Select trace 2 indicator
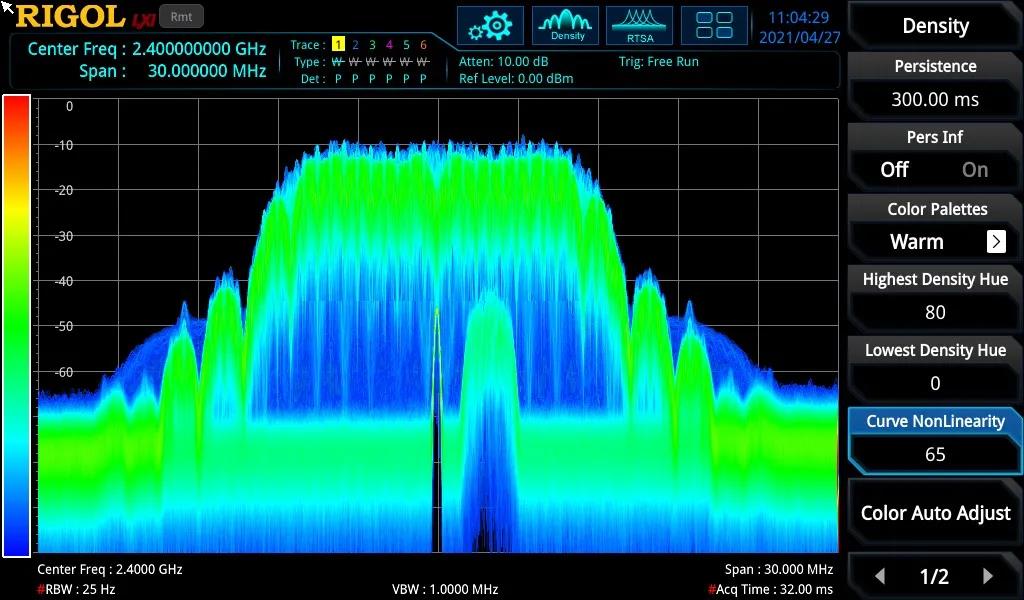This screenshot has height=600, width=1024. point(355,45)
